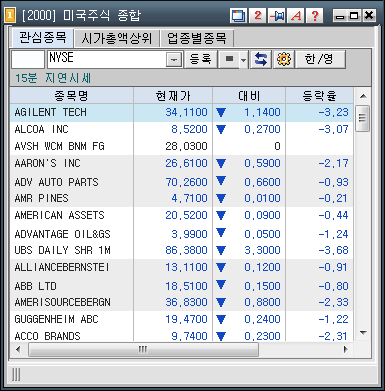Select the GUGGENHEIM ABC row

coord(182,319)
